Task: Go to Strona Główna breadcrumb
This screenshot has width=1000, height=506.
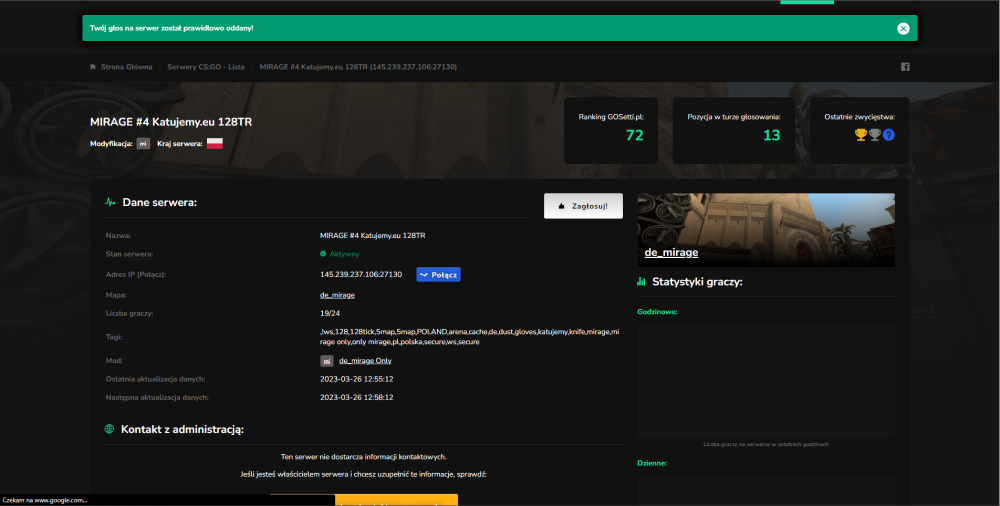Action: (126, 67)
